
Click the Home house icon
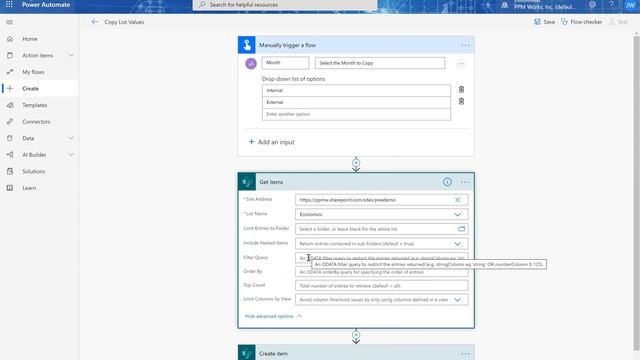[x=10, y=39]
